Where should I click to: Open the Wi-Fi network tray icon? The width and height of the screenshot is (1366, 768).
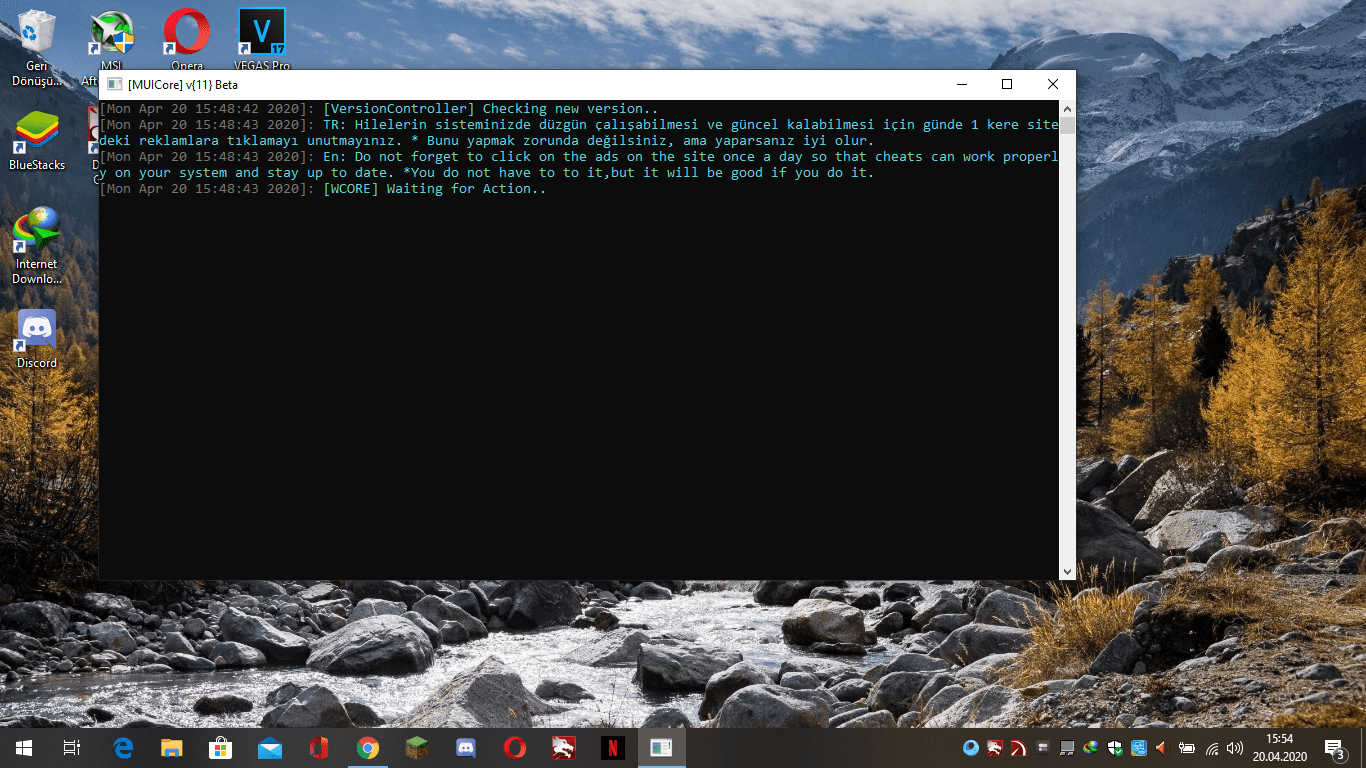point(1212,748)
